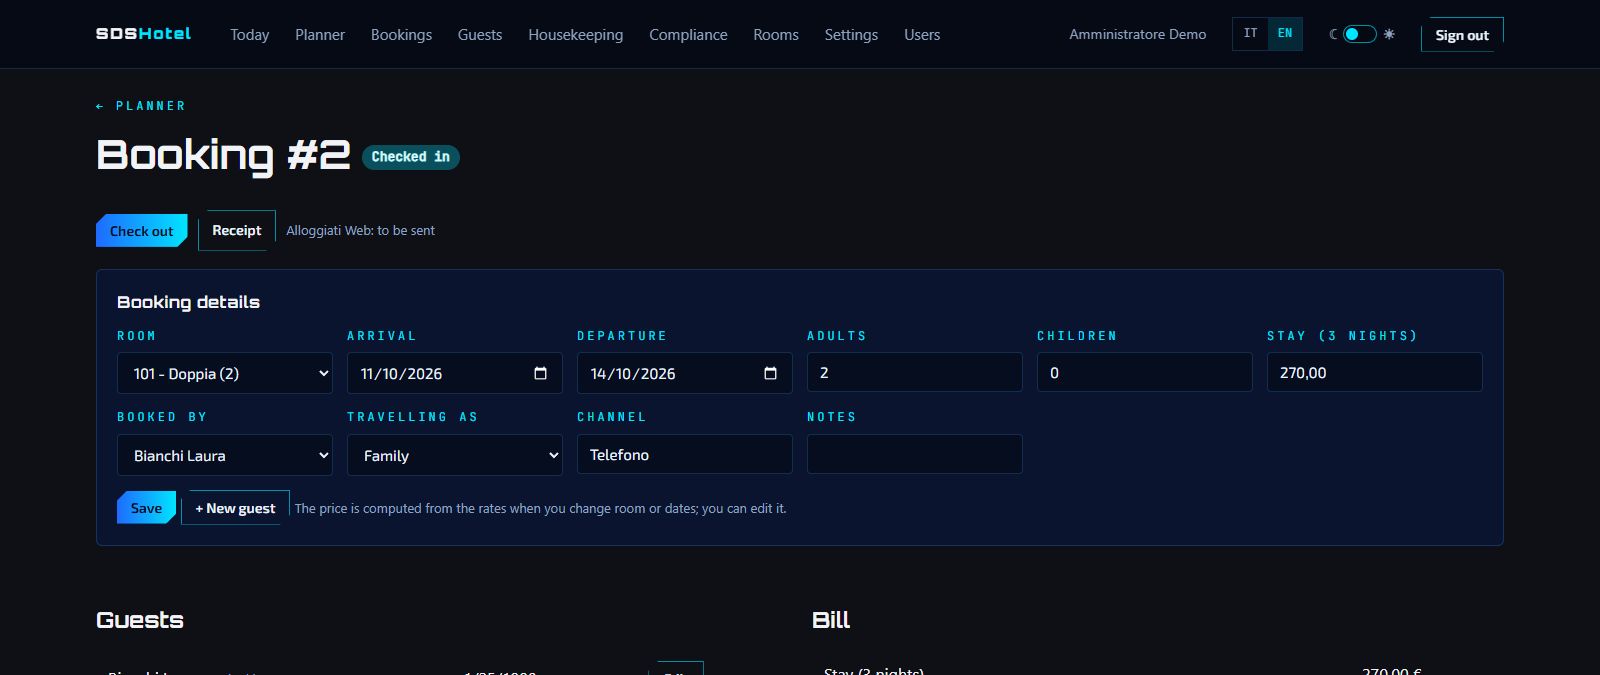Open the Booked by dropdown
The width and height of the screenshot is (1600, 675).
pos(225,455)
